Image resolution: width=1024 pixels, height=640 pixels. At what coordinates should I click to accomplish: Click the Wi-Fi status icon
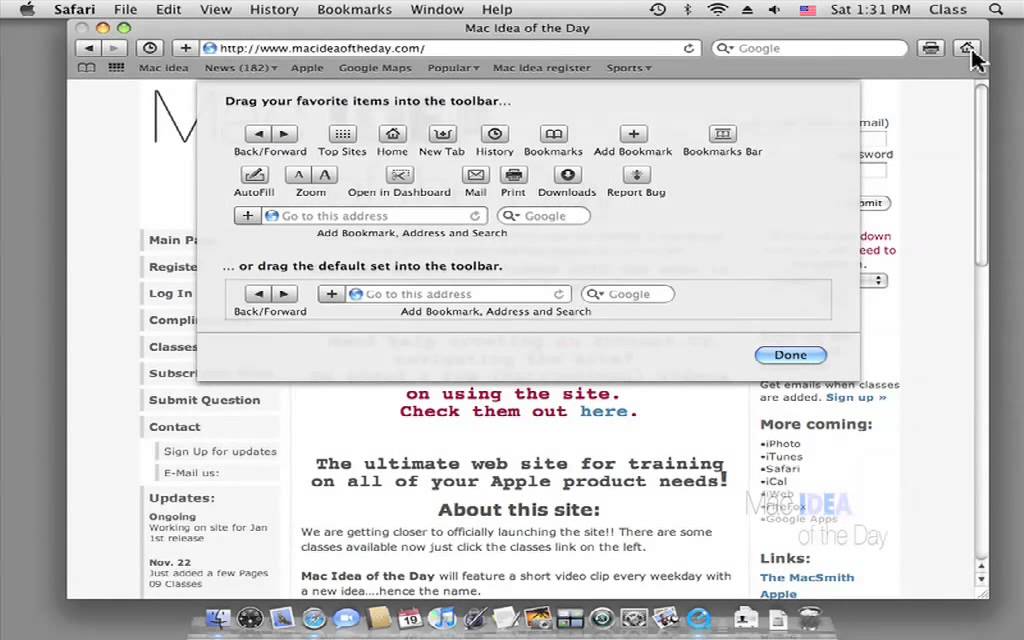click(x=718, y=10)
